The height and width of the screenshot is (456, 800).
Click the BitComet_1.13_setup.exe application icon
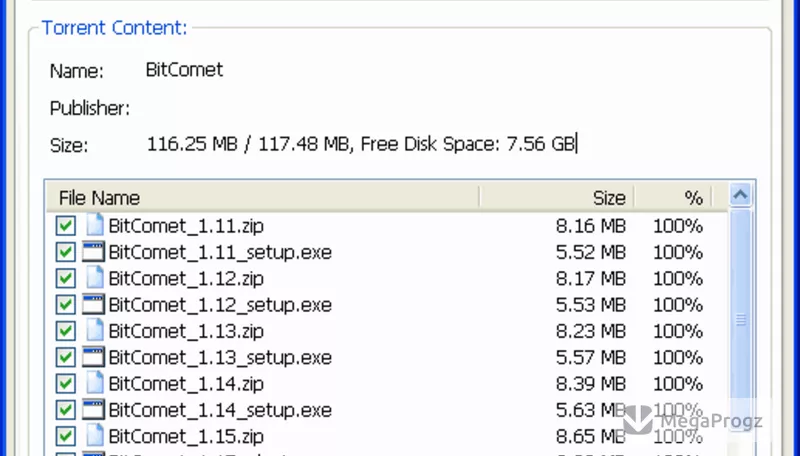click(x=93, y=357)
